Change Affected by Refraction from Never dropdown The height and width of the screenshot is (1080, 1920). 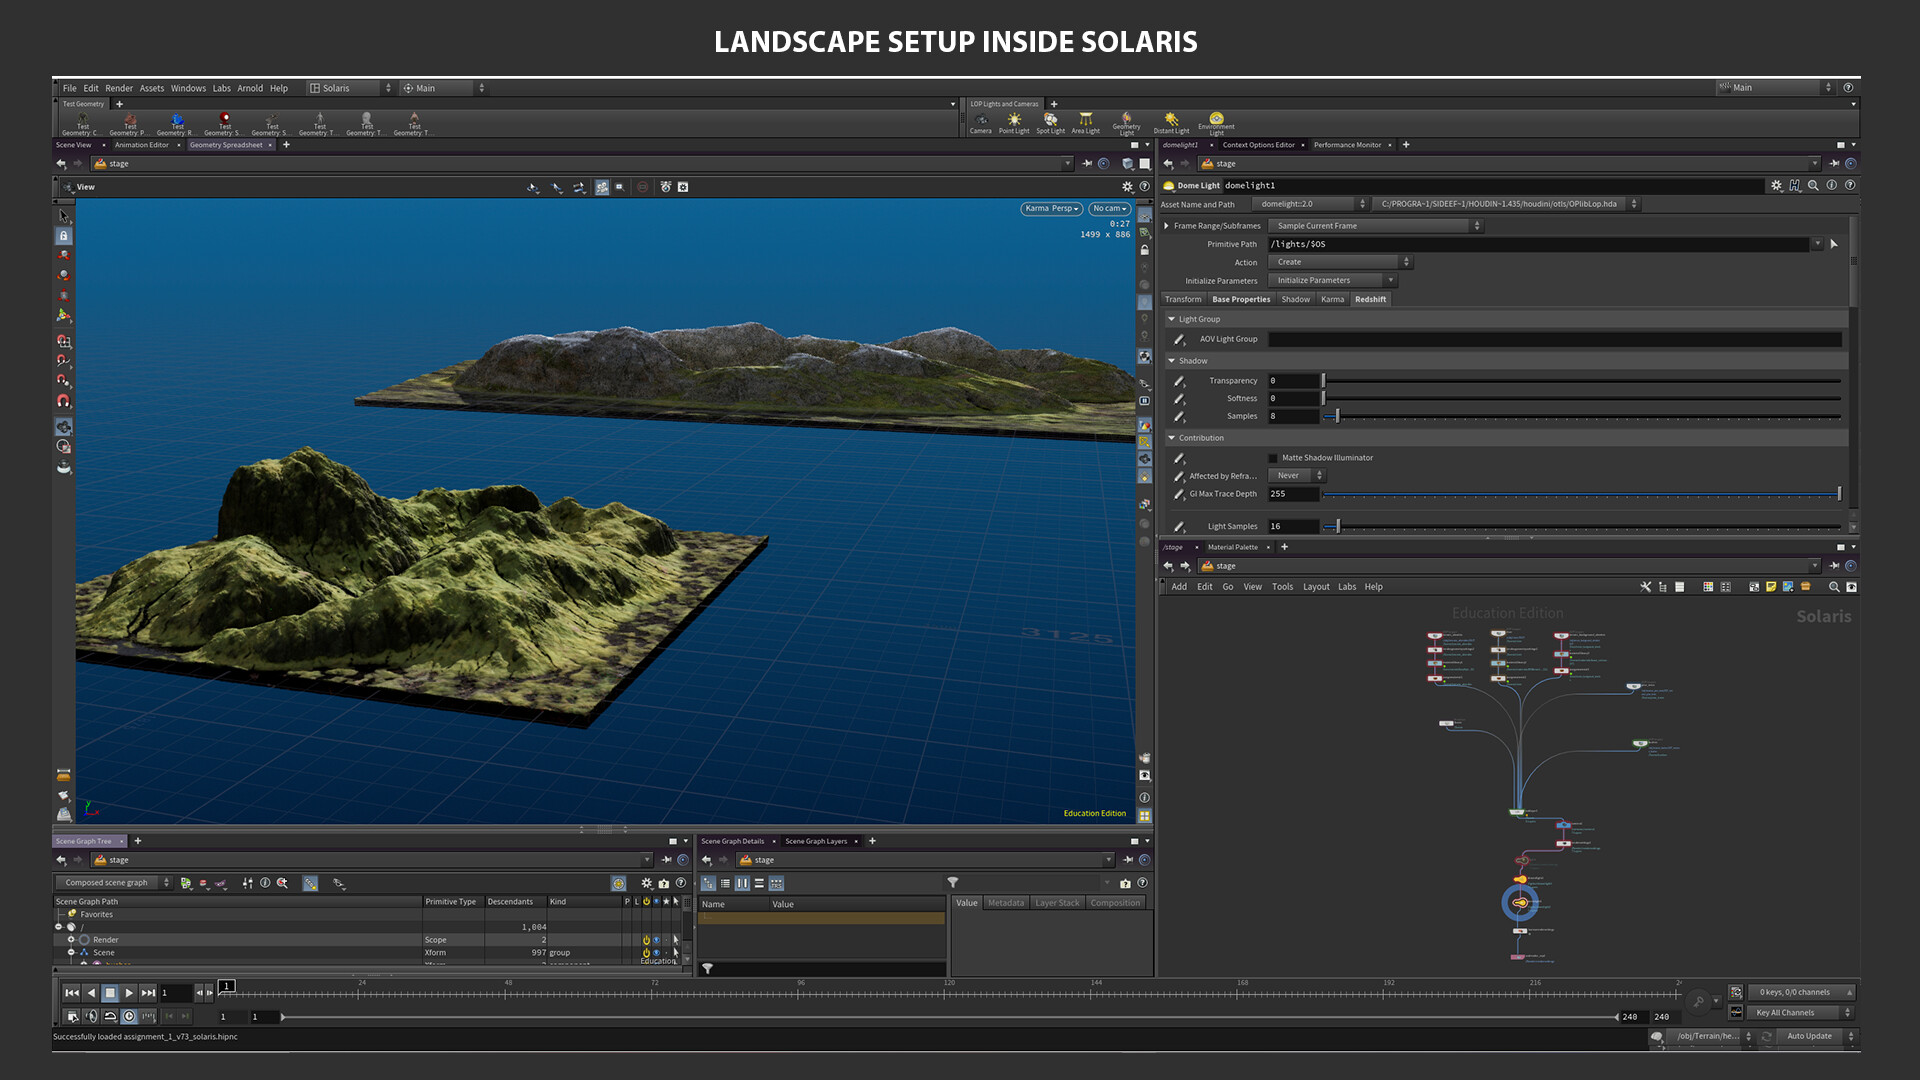pyautogui.click(x=1296, y=475)
